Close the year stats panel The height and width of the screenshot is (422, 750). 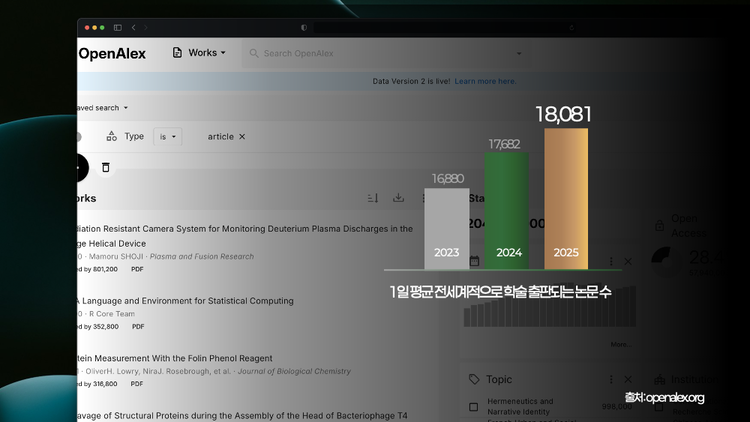point(628,261)
